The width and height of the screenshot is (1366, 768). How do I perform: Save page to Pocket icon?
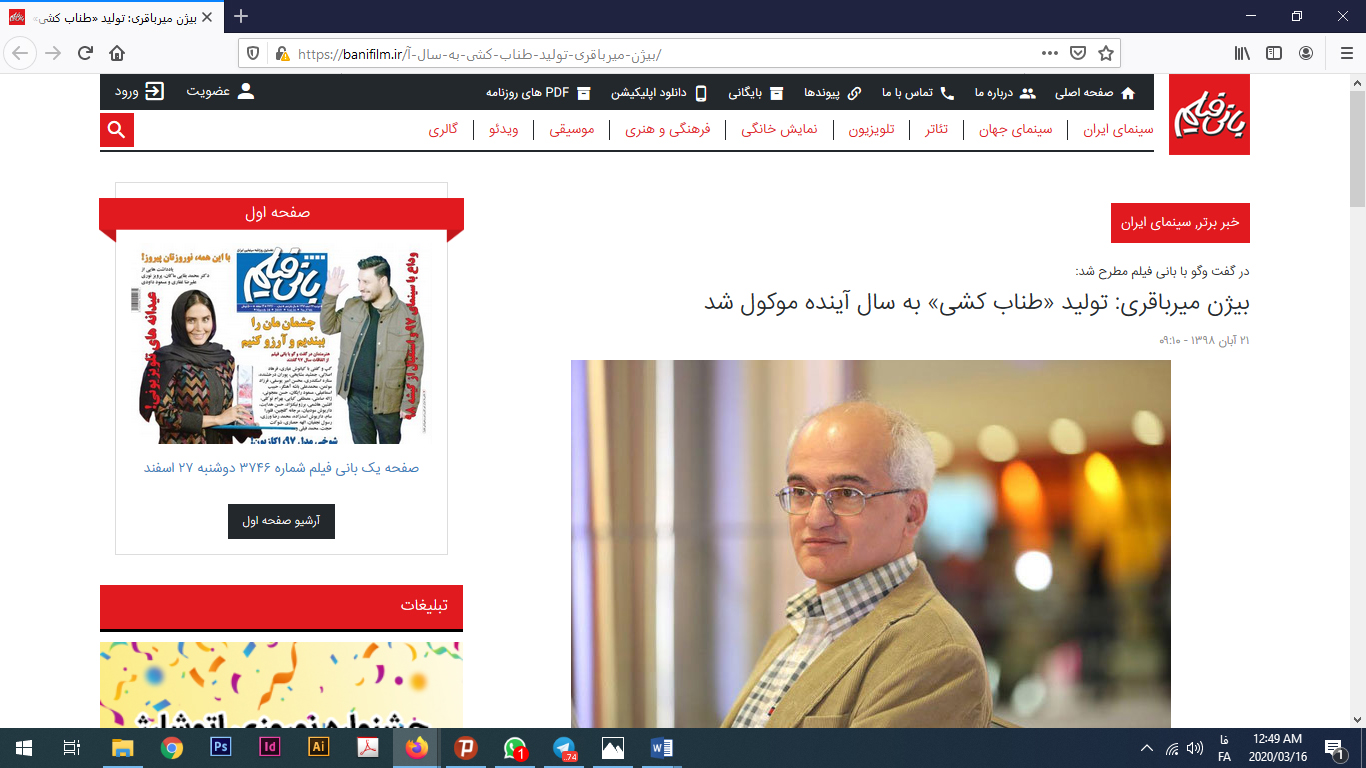(1078, 53)
